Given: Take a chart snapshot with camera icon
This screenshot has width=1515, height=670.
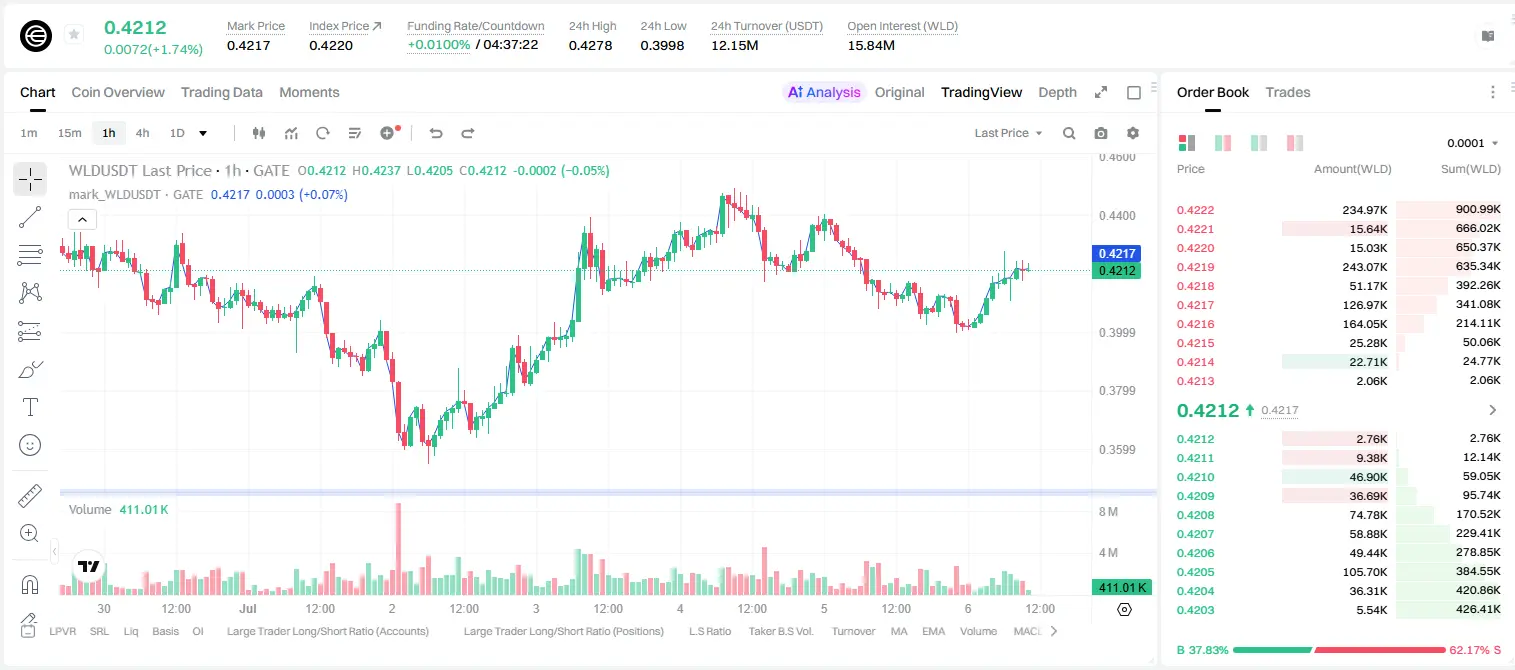Looking at the screenshot, I should pos(1101,133).
